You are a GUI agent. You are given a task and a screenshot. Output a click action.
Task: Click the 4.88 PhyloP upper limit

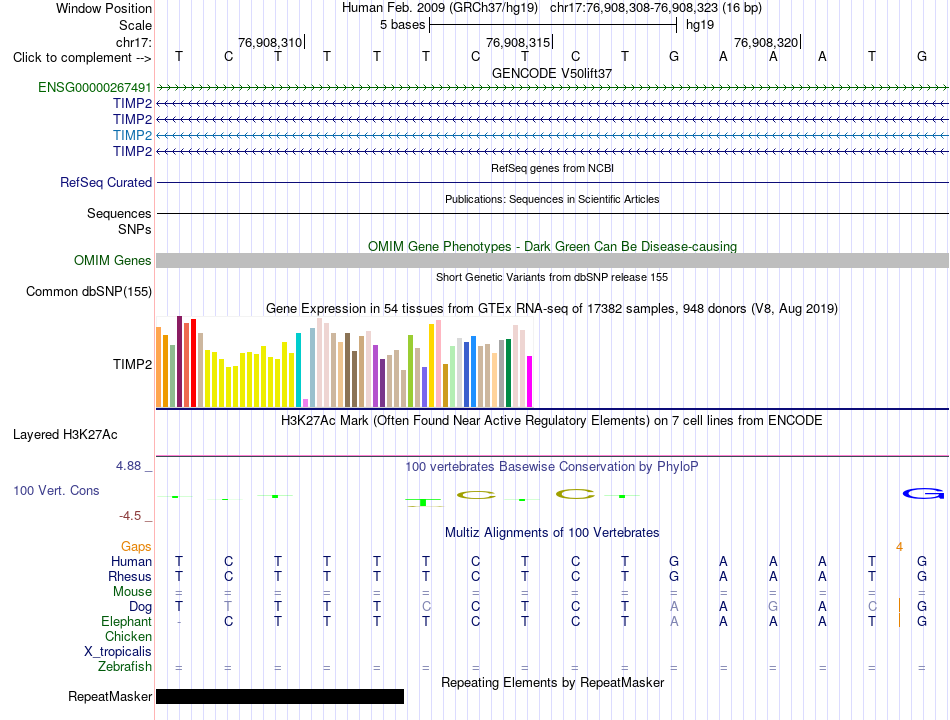click(x=128, y=466)
